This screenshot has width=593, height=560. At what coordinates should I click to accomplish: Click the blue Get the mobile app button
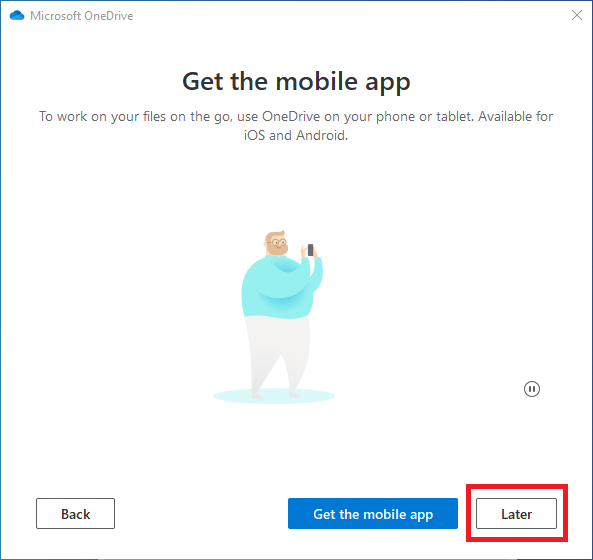click(373, 513)
